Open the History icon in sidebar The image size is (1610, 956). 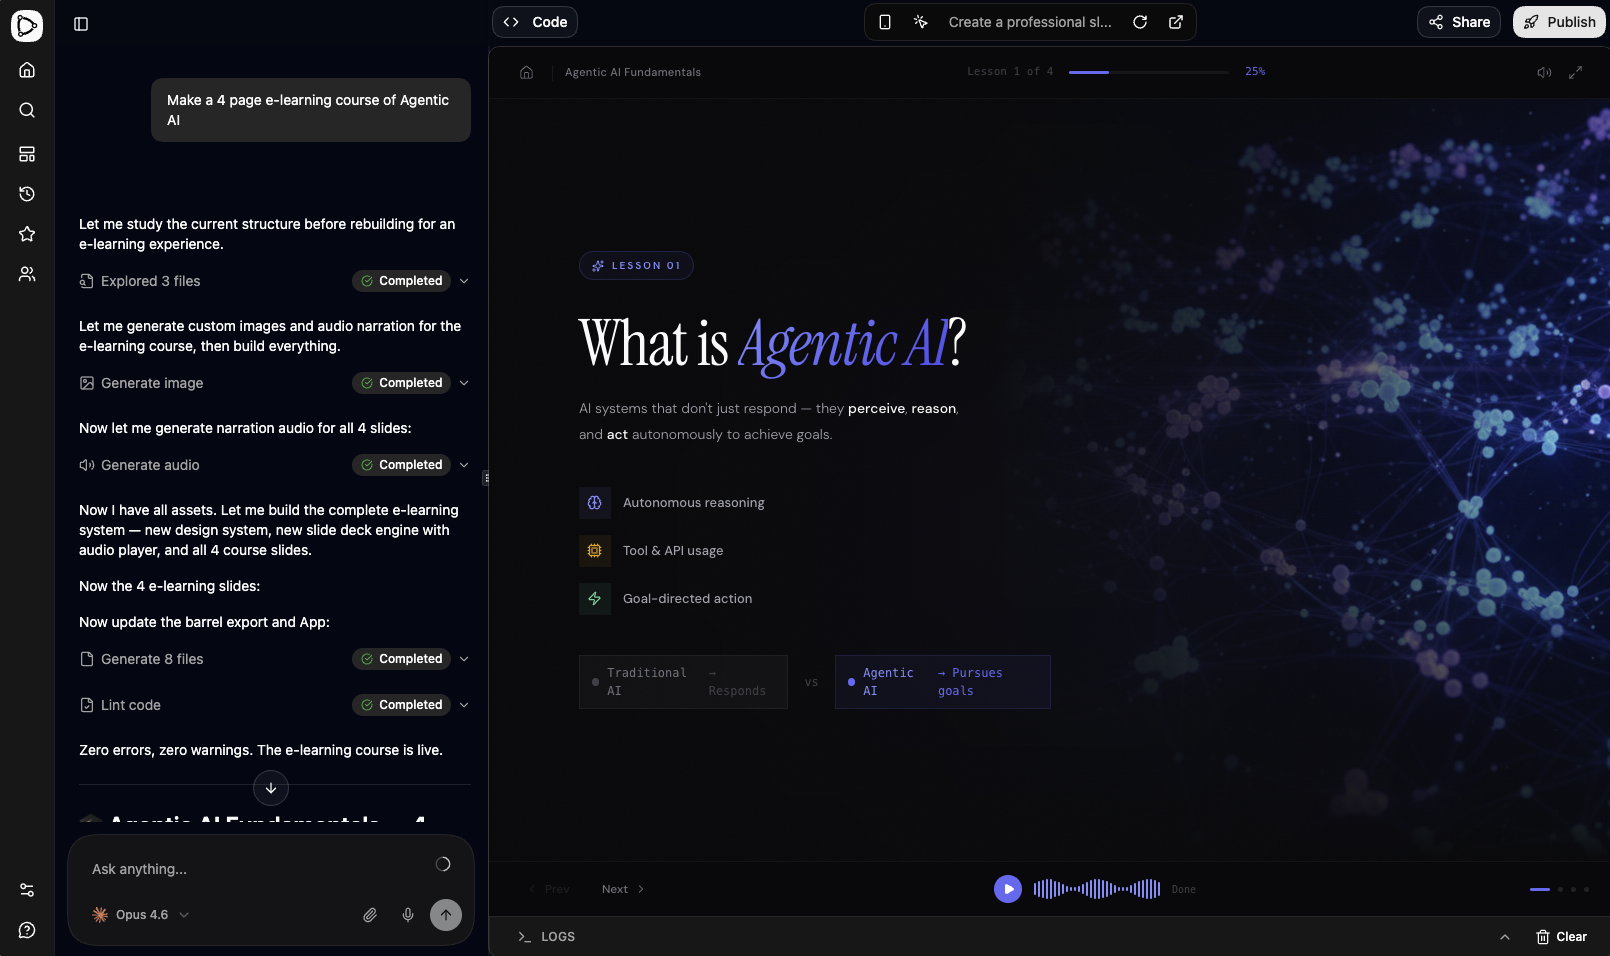click(x=27, y=194)
